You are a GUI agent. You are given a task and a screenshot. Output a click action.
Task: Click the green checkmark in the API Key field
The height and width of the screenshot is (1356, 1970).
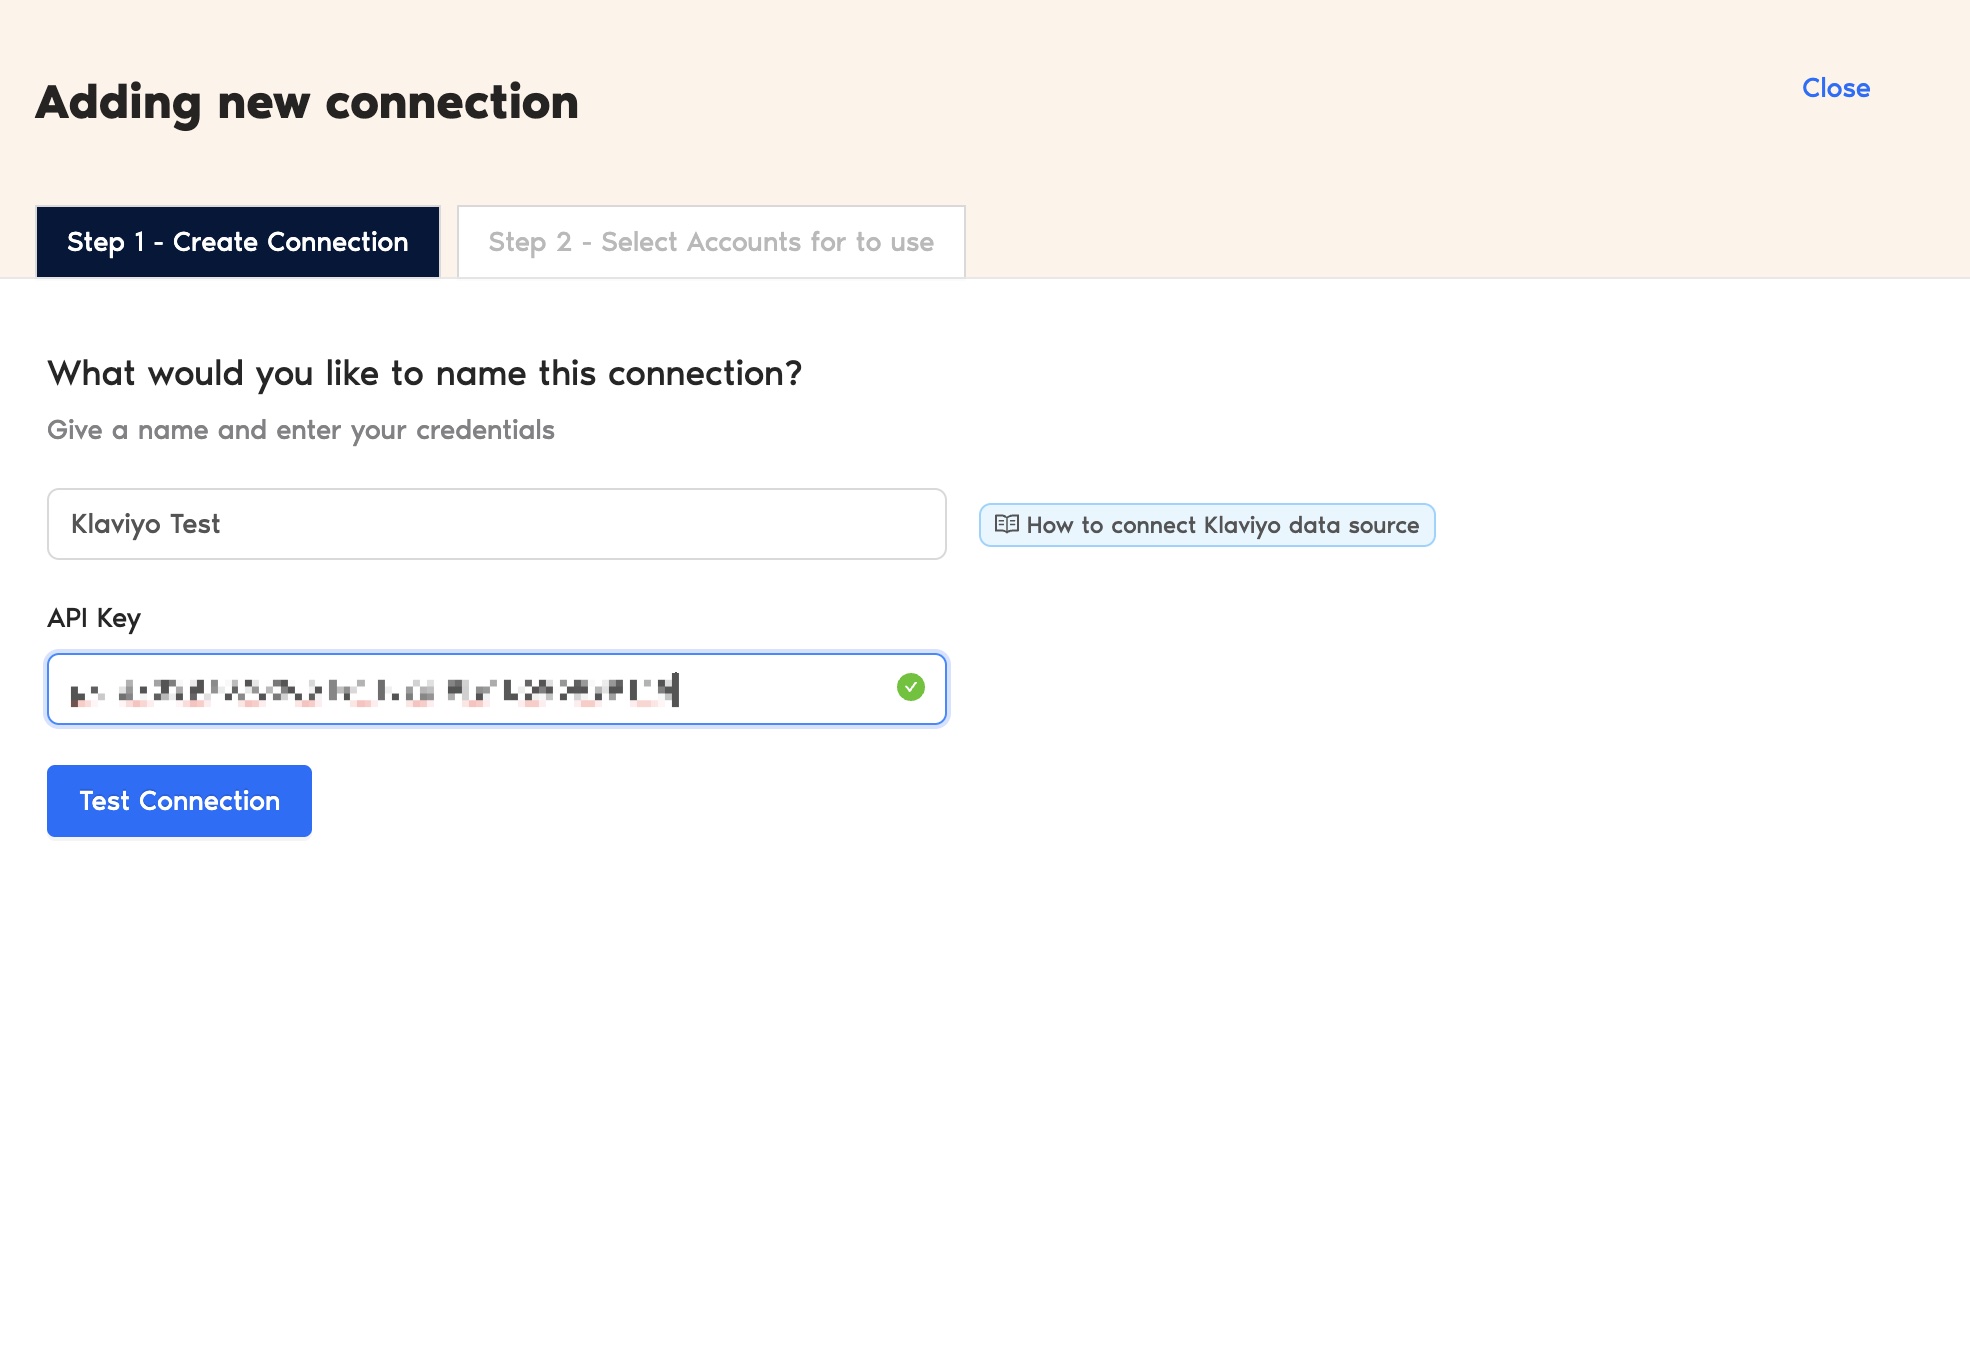tap(910, 687)
